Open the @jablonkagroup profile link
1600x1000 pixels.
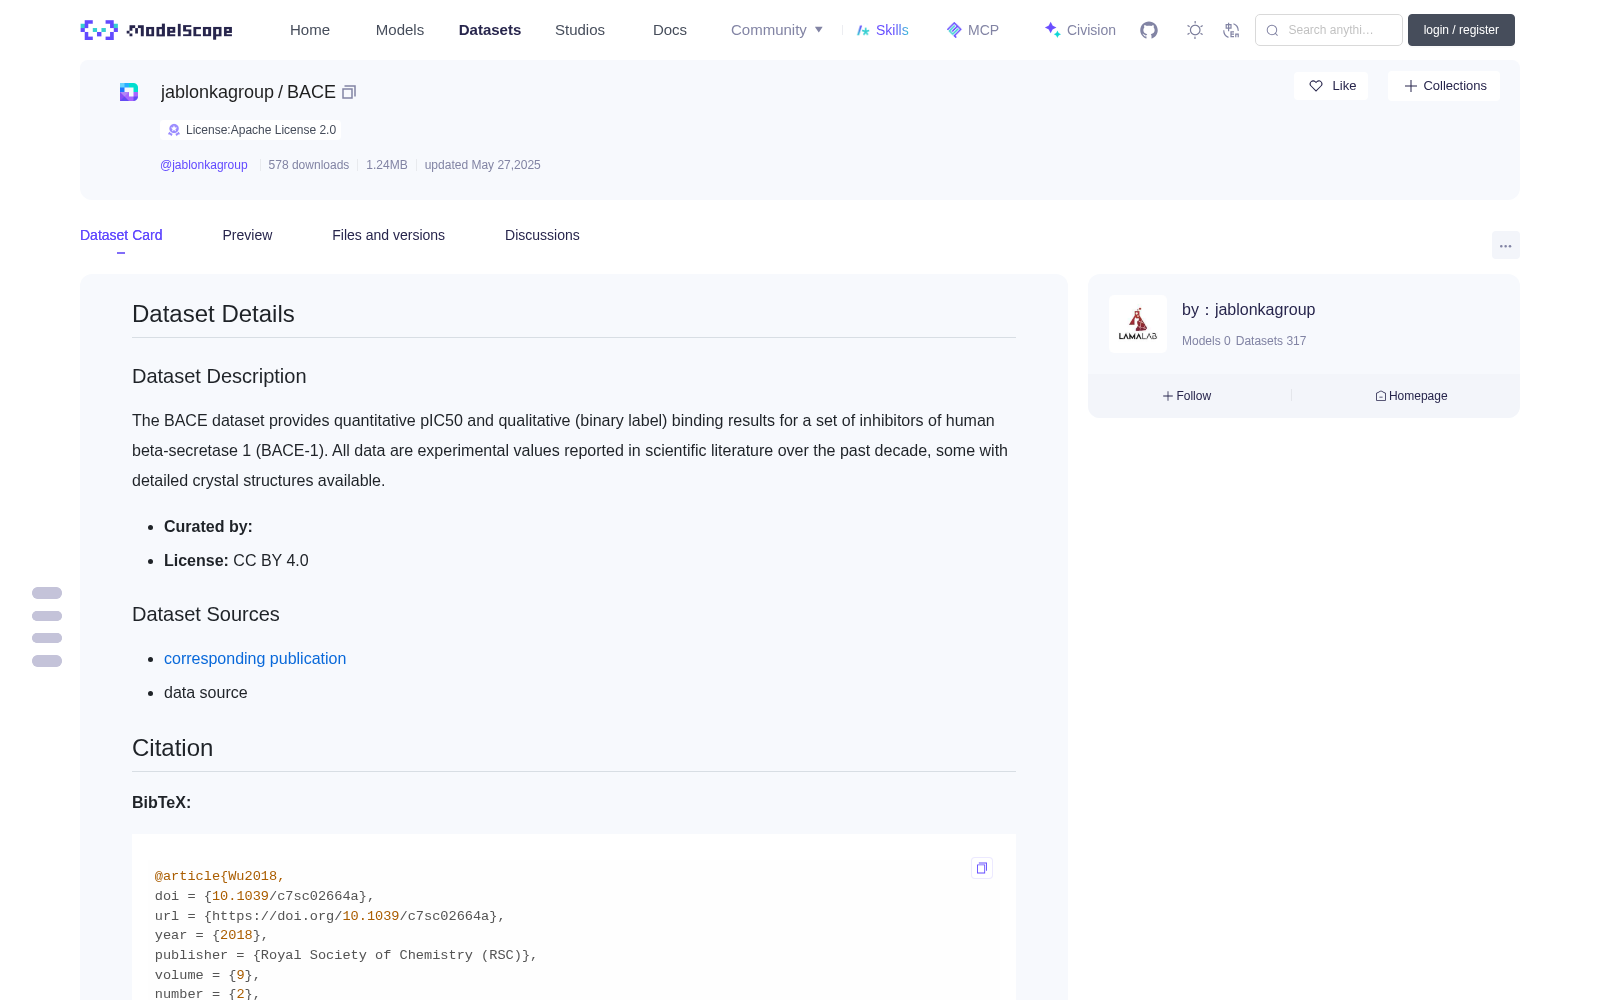204,165
